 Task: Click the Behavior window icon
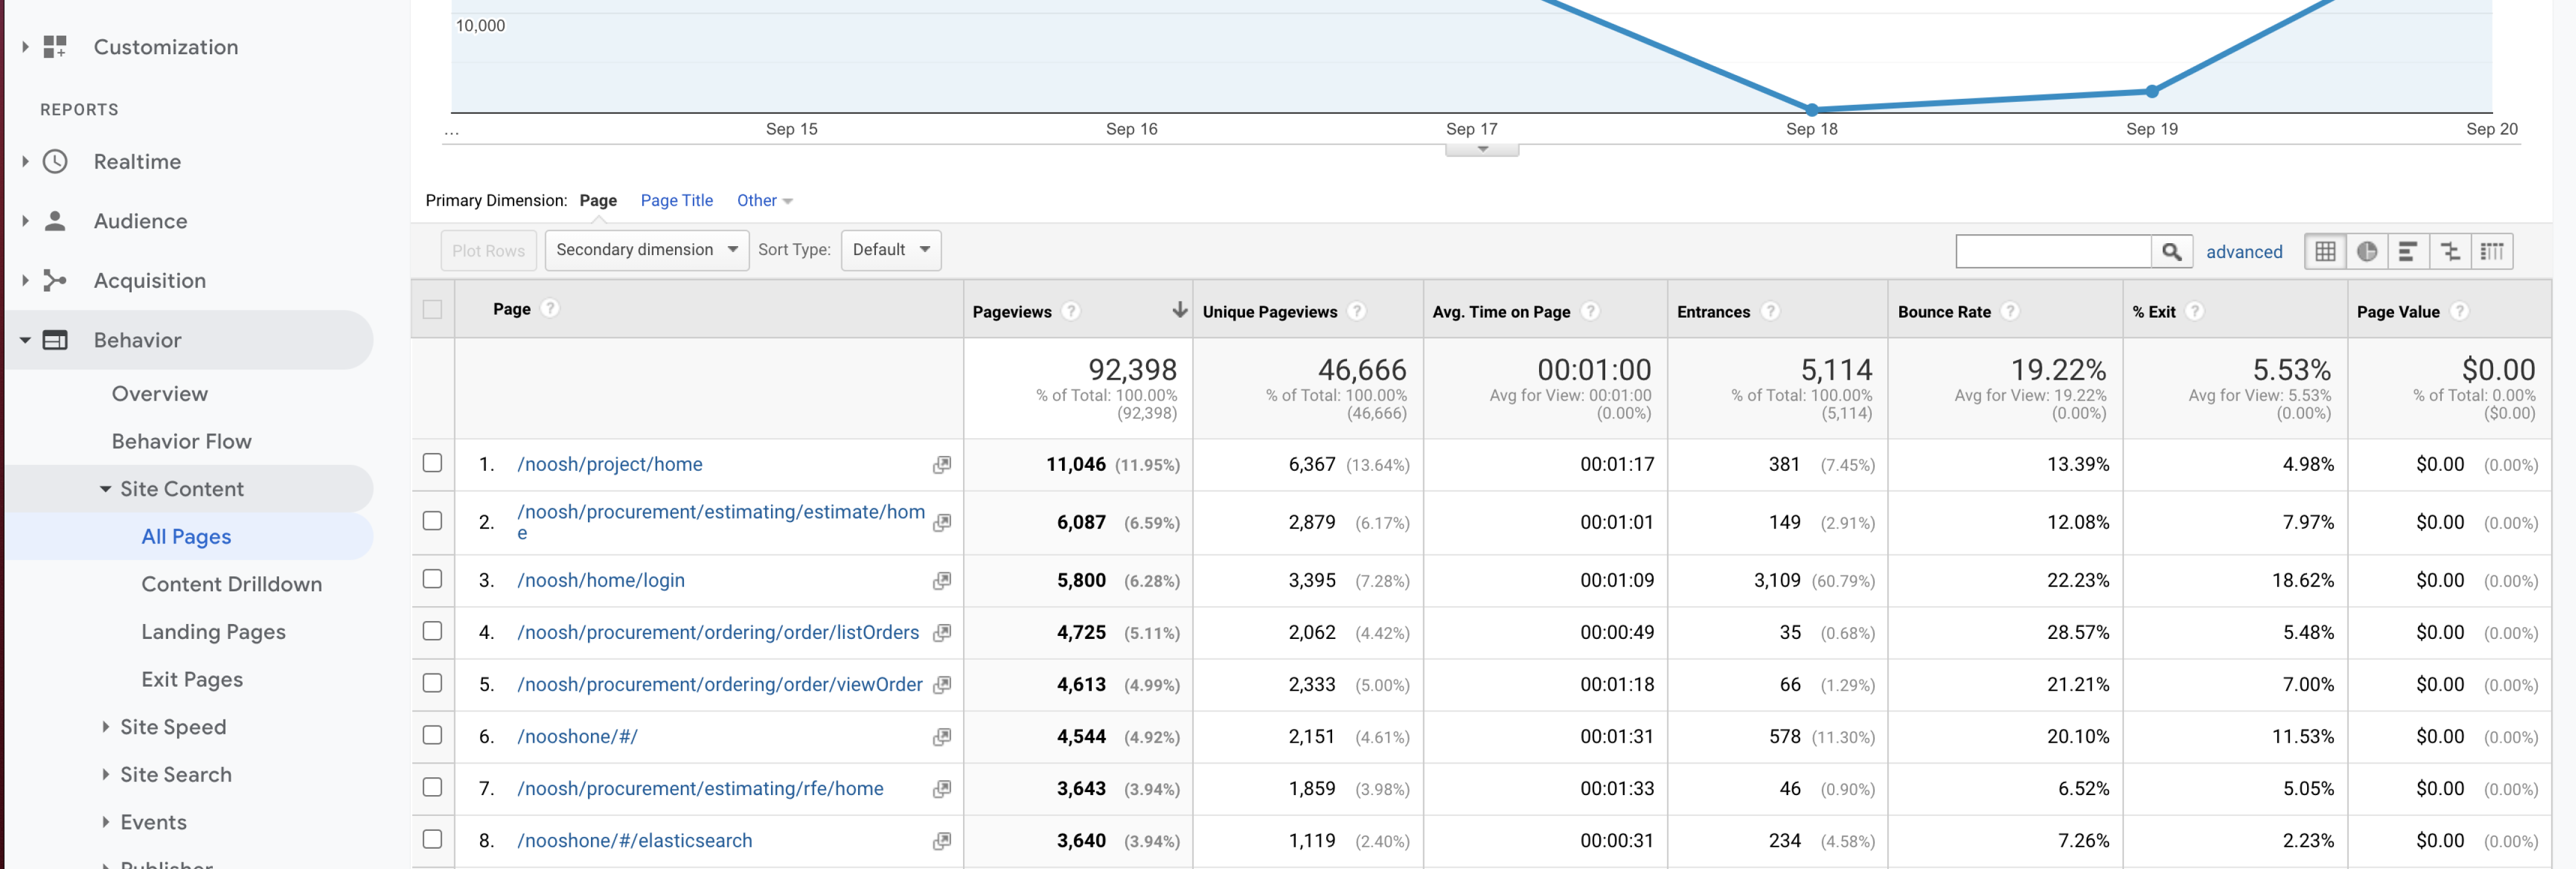55,340
